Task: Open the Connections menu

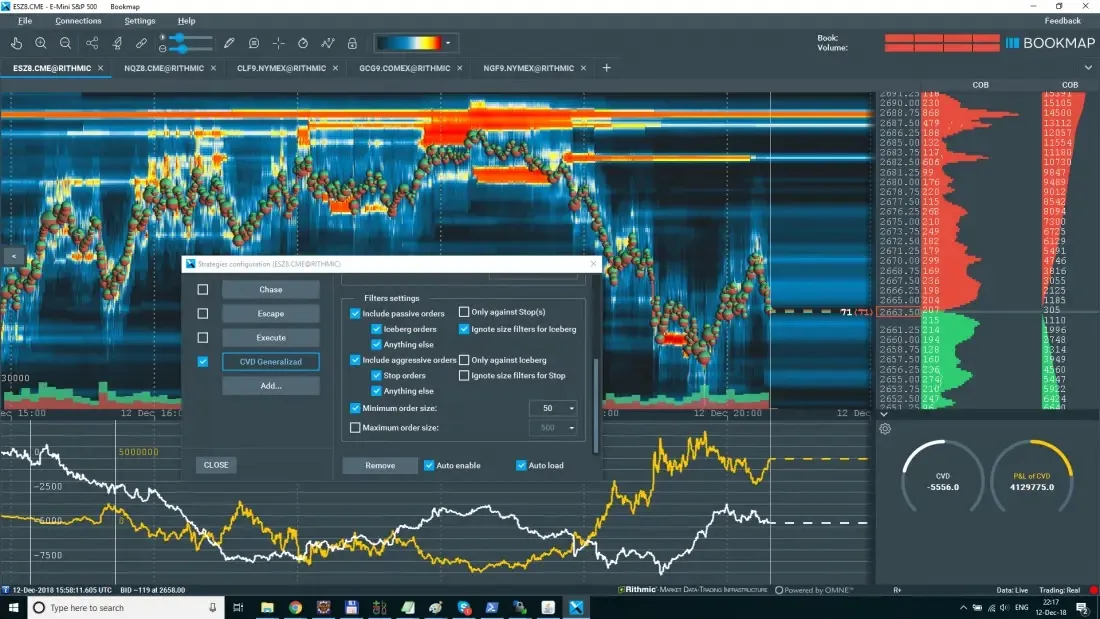Action: click(78, 21)
